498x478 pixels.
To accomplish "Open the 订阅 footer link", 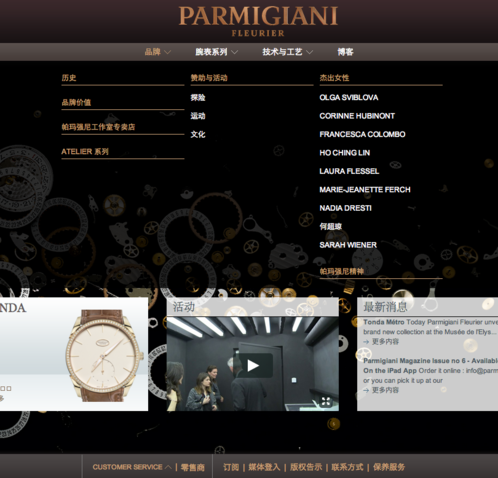I will (x=231, y=467).
